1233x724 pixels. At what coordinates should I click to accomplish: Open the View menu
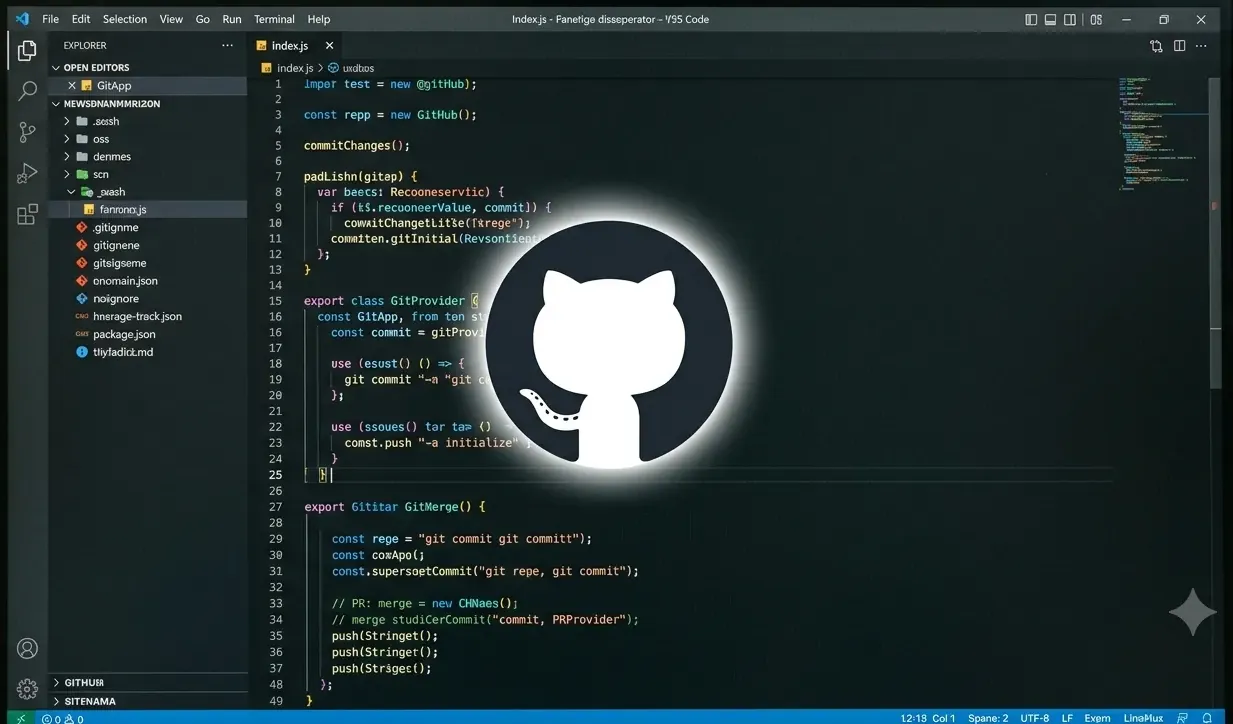pos(171,19)
